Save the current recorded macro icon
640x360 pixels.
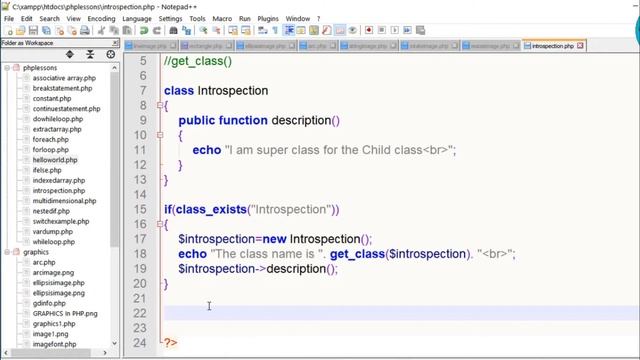coord(420,31)
